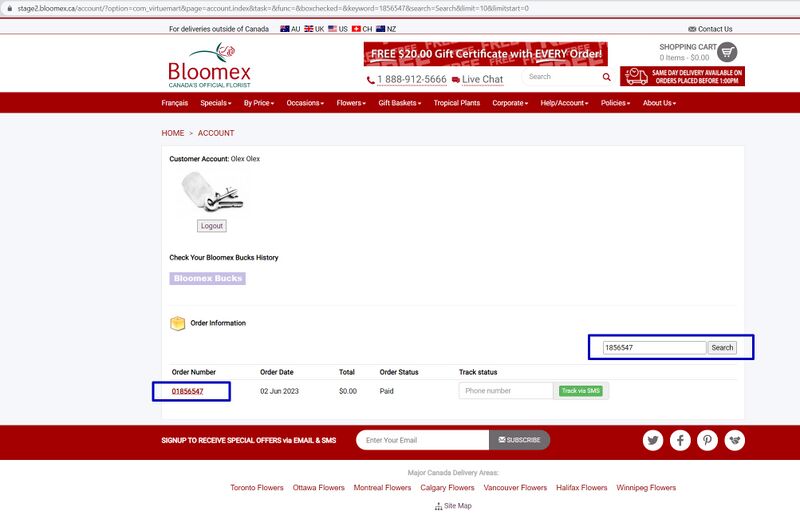Screen dimensions: 800x515
Task: Click the browser address bar URL
Action: (x=273, y=8)
